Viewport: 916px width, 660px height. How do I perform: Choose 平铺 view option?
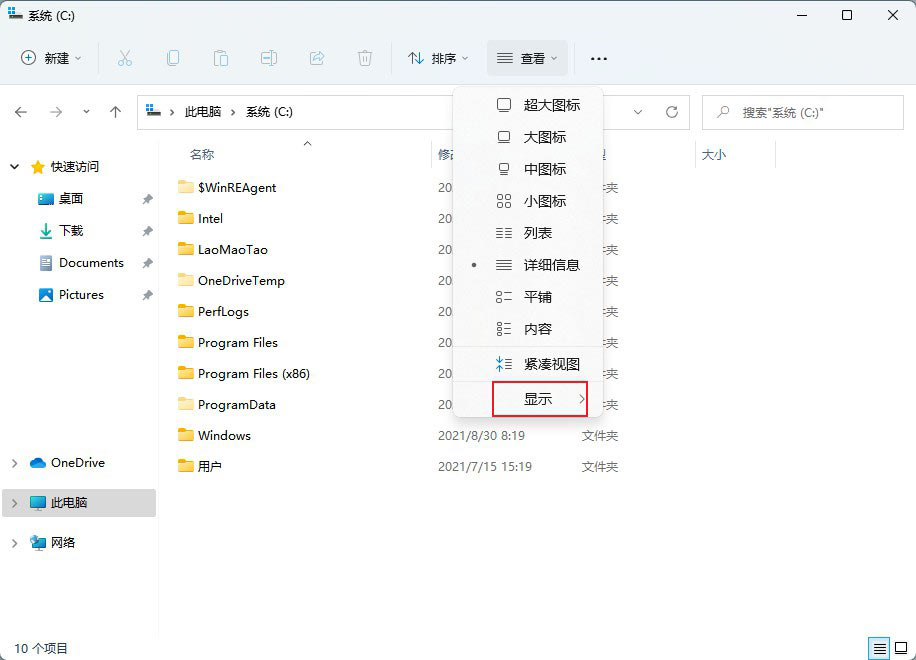point(528,297)
